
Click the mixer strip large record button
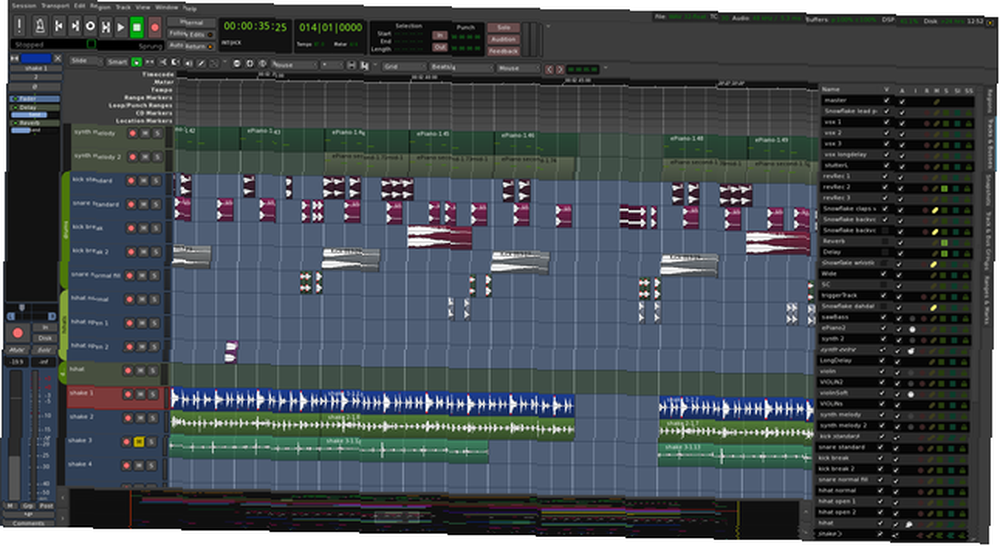tap(18, 333)
